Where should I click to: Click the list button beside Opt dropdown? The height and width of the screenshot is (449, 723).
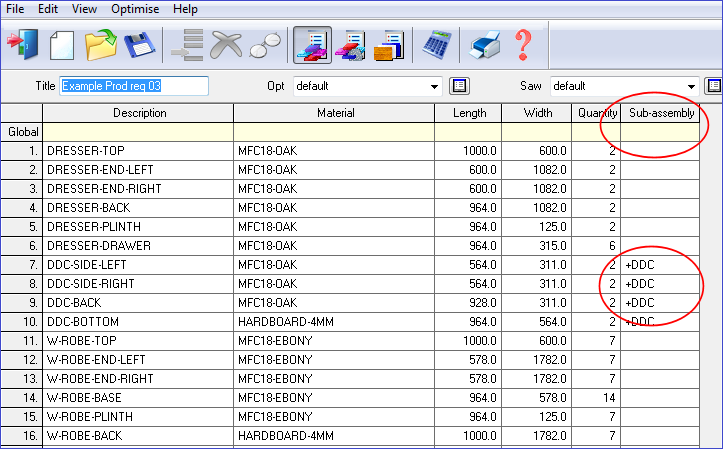tap(459, 86)
